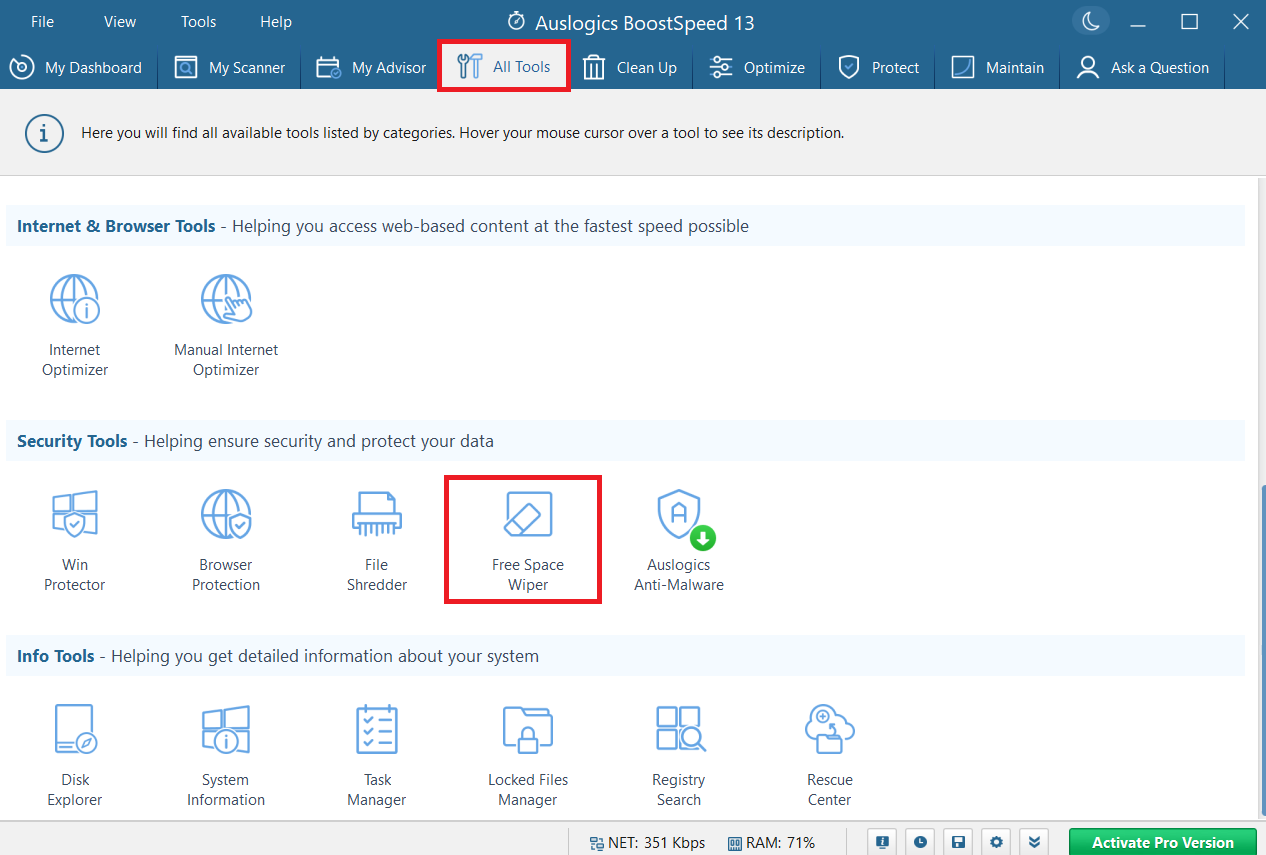
Task: Open the Registry Search tool
Action: (679, 756)
